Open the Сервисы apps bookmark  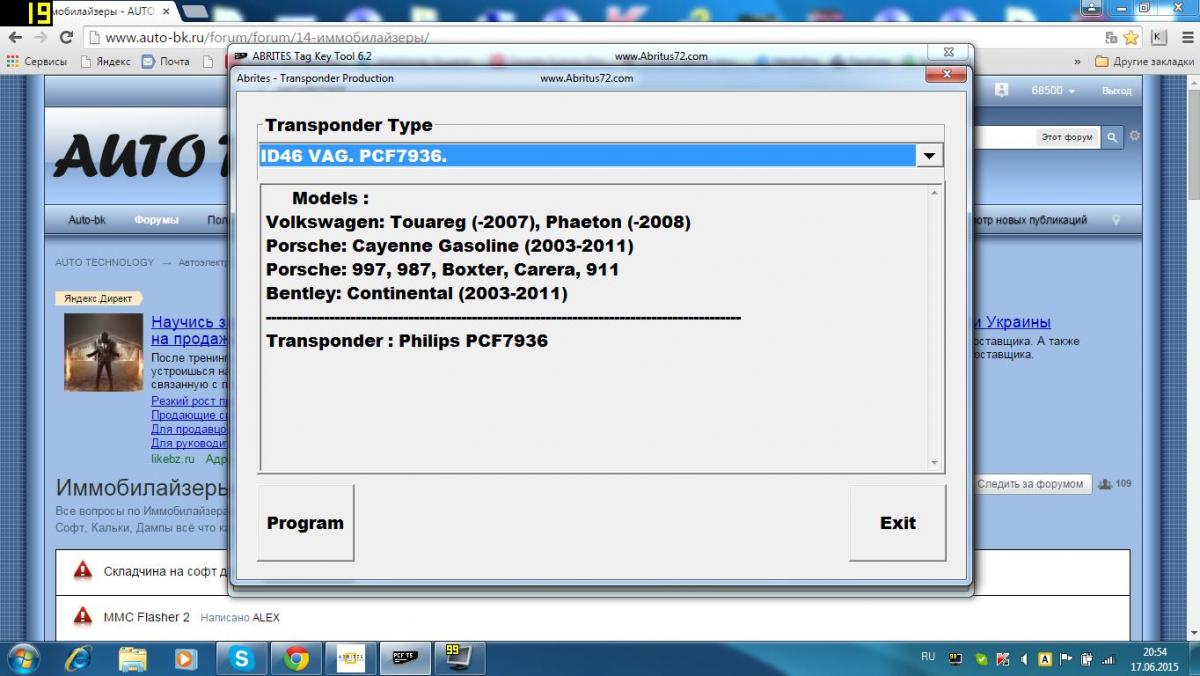(x=36, y=61)
